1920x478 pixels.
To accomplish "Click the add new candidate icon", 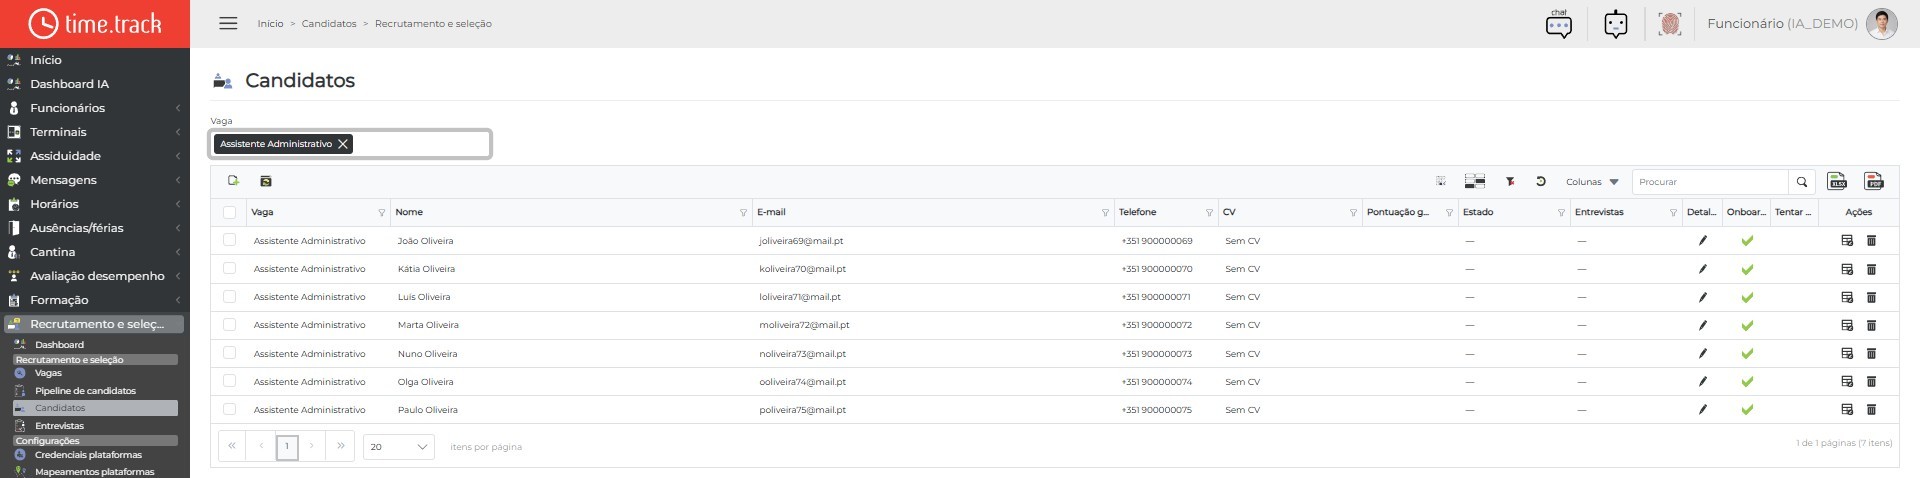I will (x=233, y=181).
